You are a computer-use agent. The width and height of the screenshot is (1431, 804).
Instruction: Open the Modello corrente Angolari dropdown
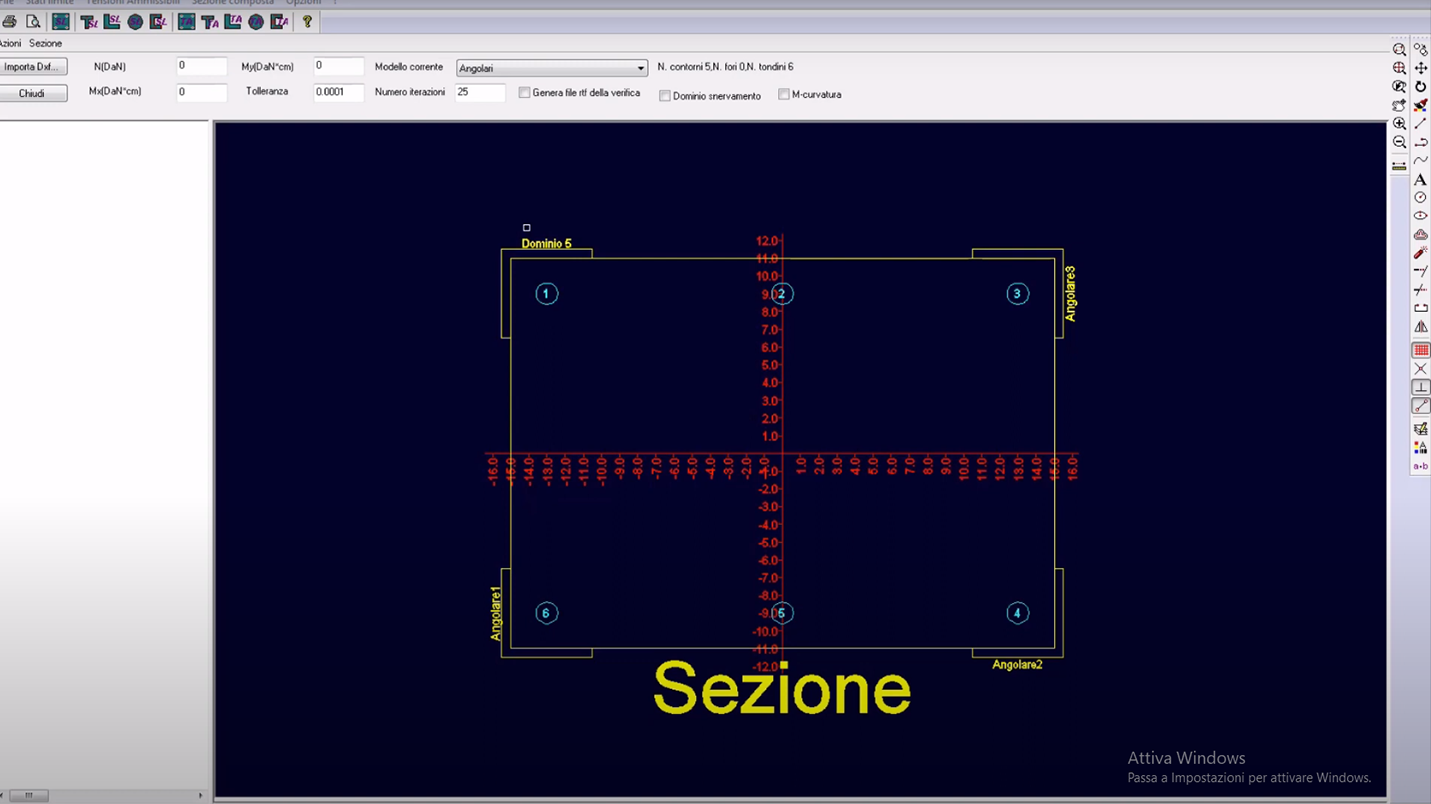552,68
